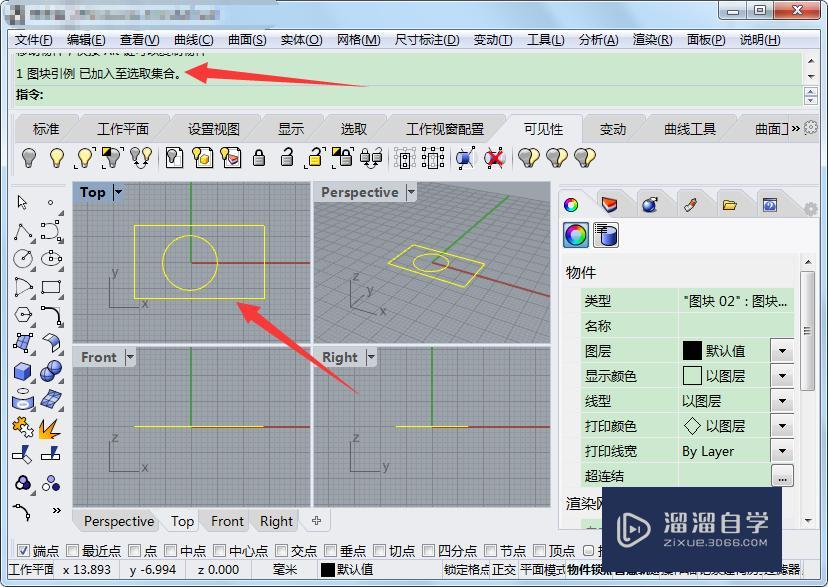Screen dimensions: 828x587
Task: Click the Swap locked and unlocked padlocks icon
Action: pyautogui.click(x=371, y=158)
